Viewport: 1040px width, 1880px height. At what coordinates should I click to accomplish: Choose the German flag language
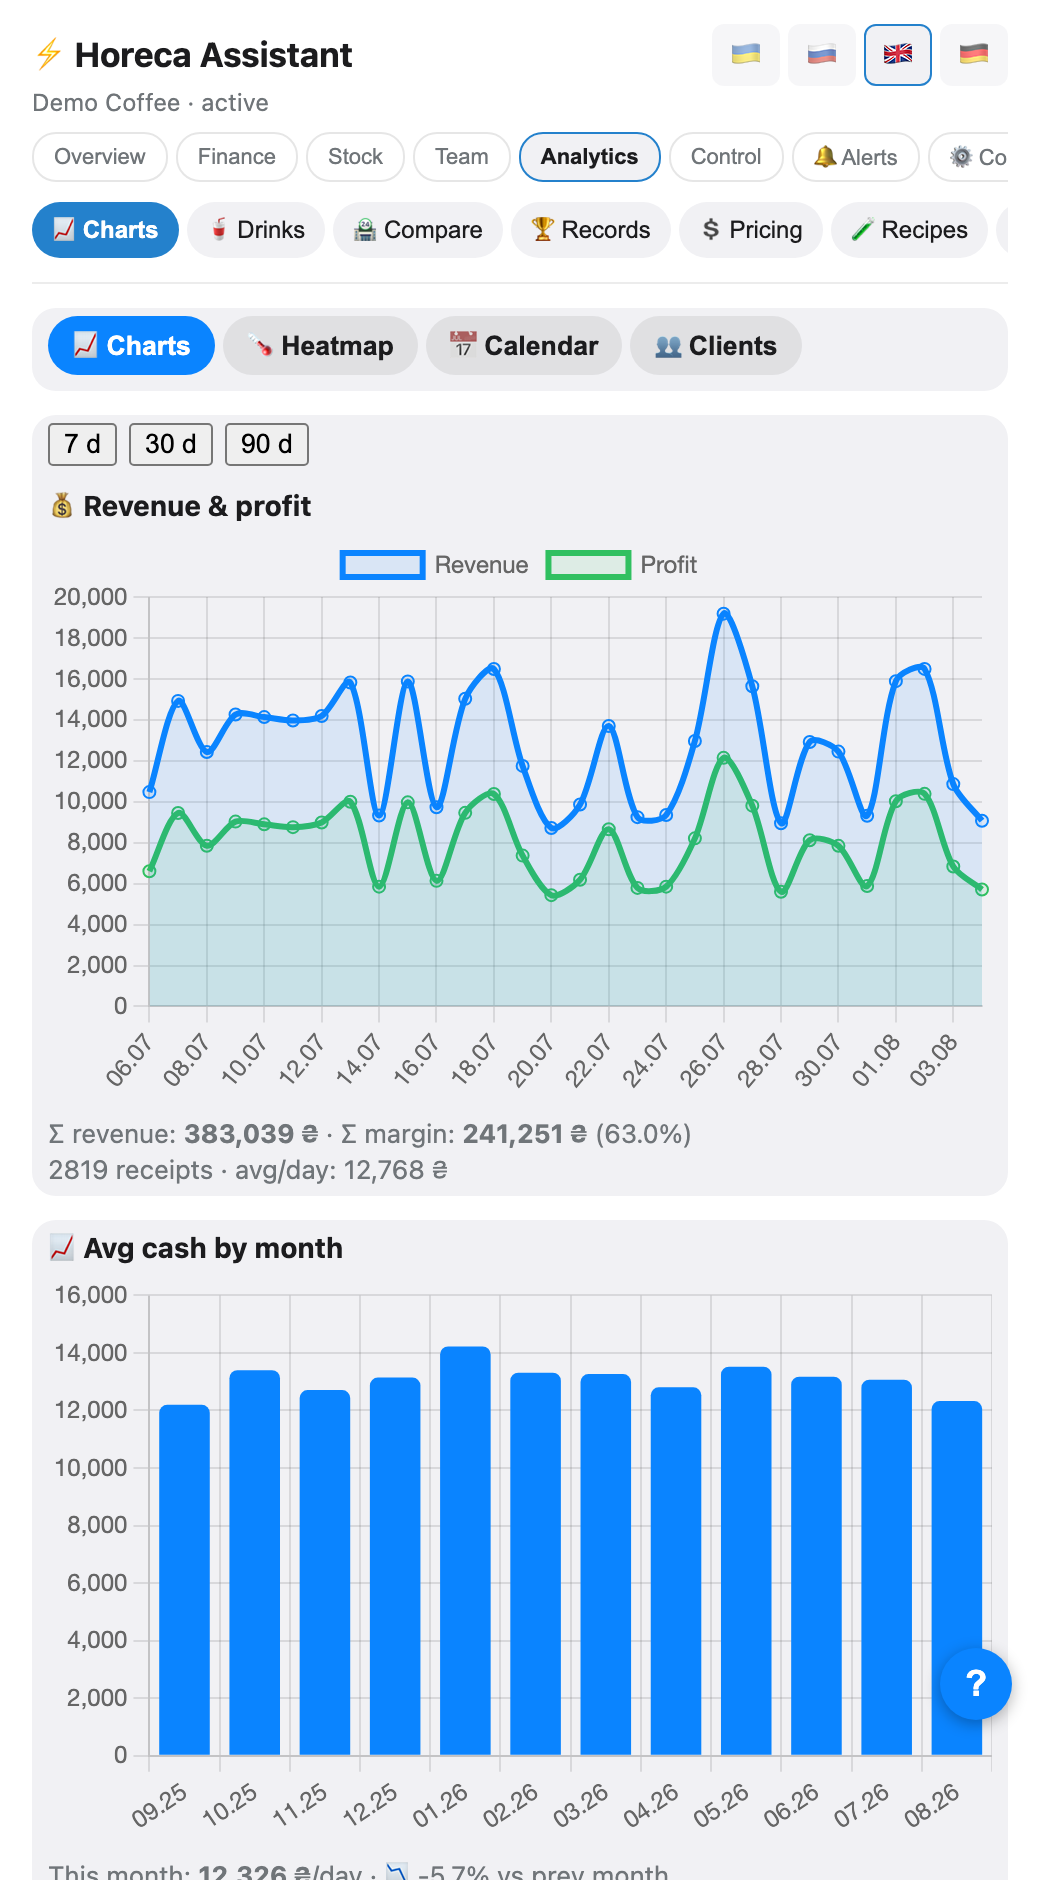973,55
